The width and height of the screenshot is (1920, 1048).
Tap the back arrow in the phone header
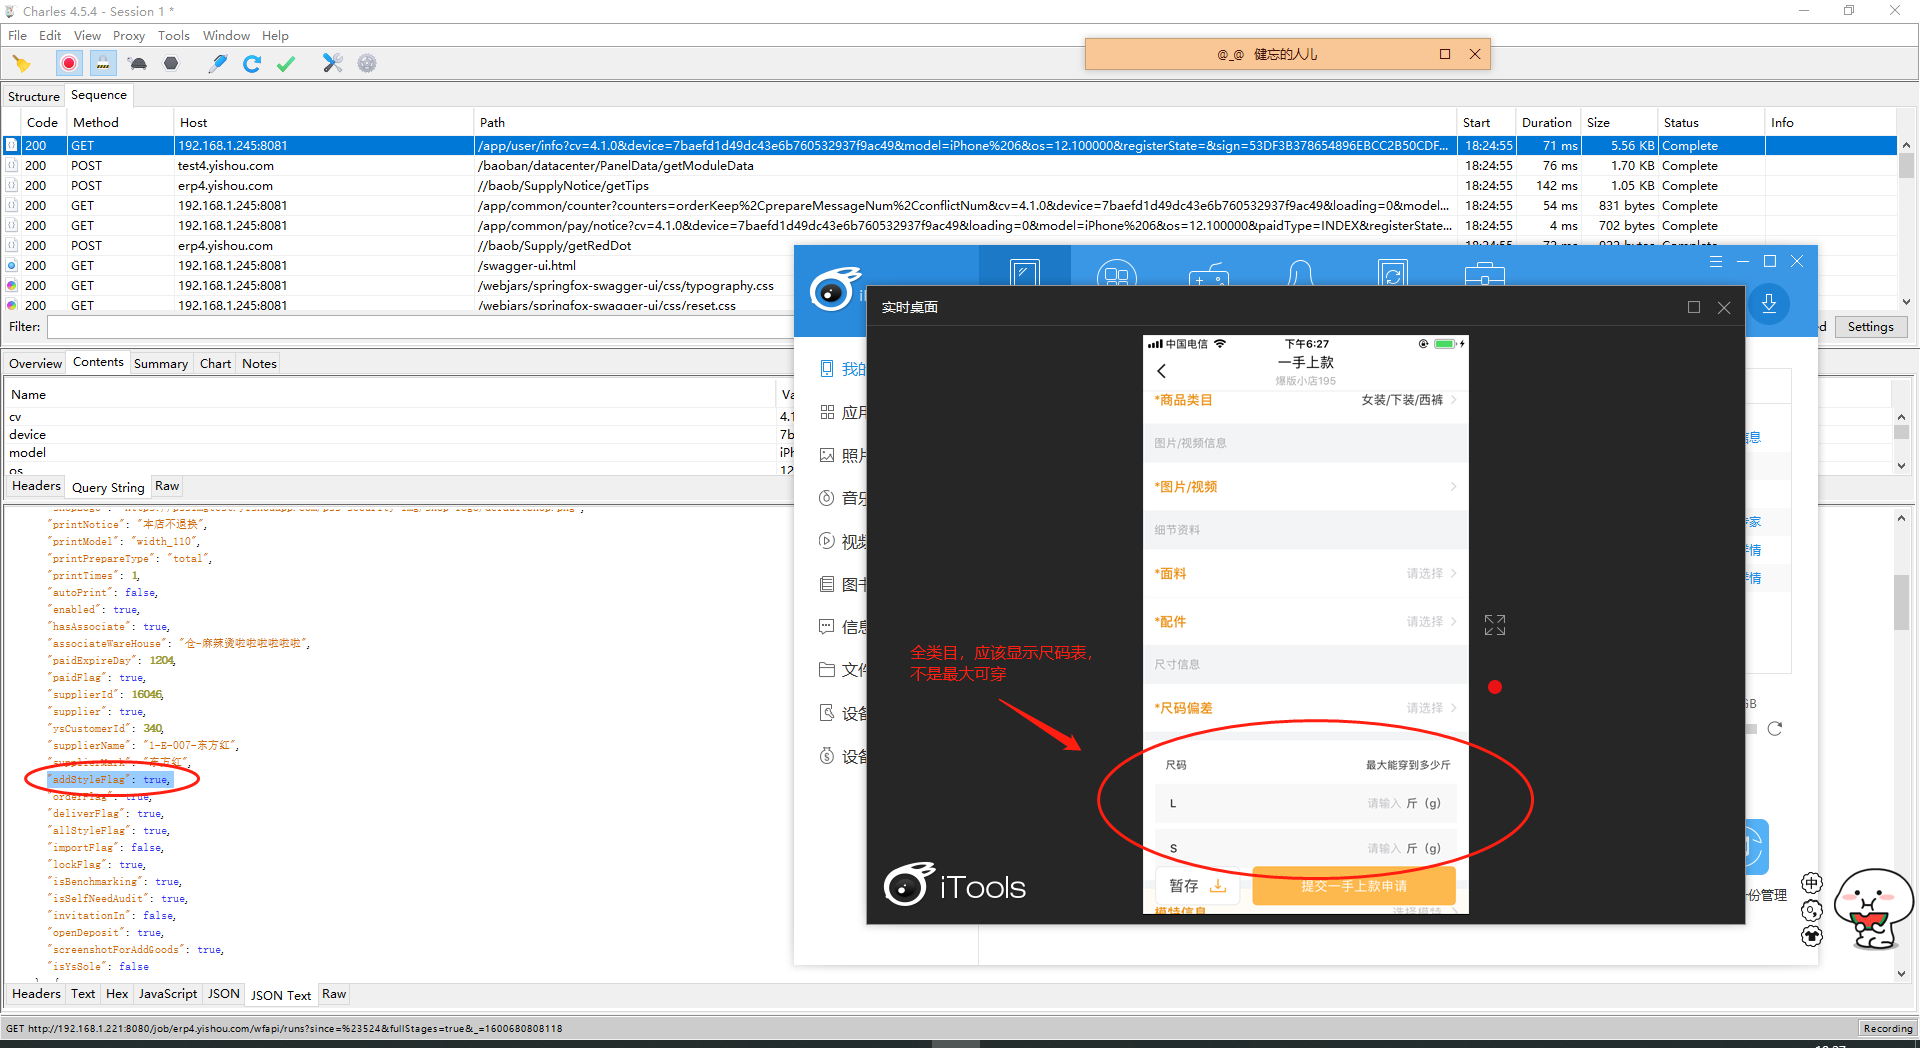pos(1162,371)
